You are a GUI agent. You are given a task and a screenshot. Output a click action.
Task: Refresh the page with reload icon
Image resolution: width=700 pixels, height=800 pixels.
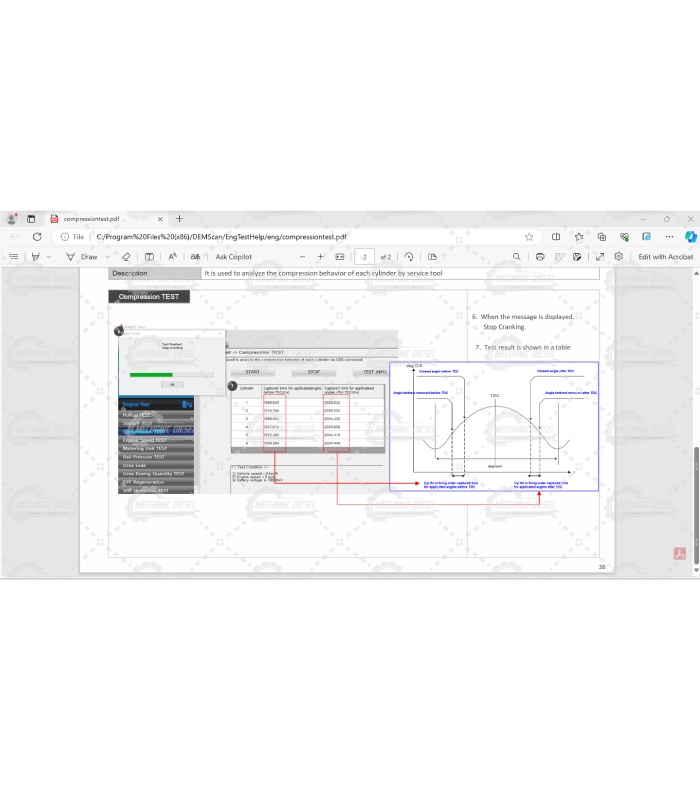37,237
